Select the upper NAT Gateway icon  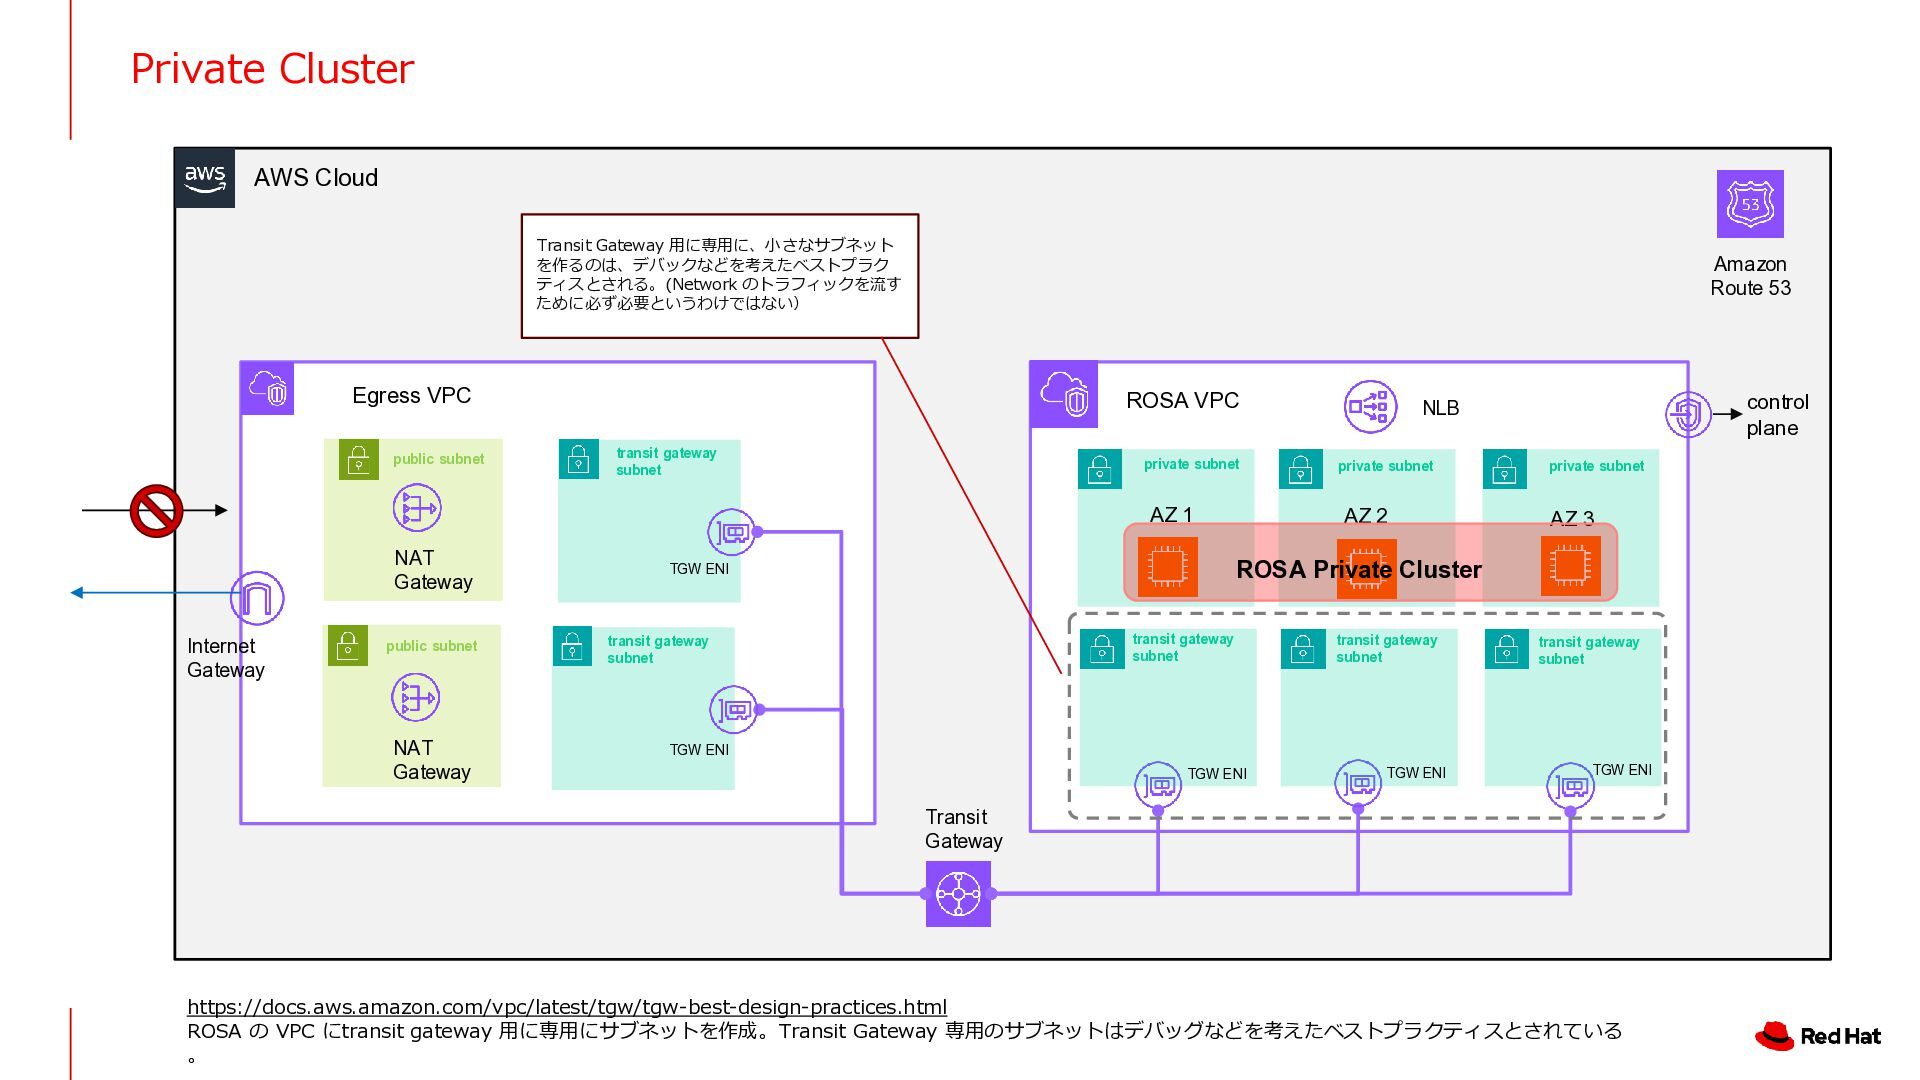click(x=416, y=508)
